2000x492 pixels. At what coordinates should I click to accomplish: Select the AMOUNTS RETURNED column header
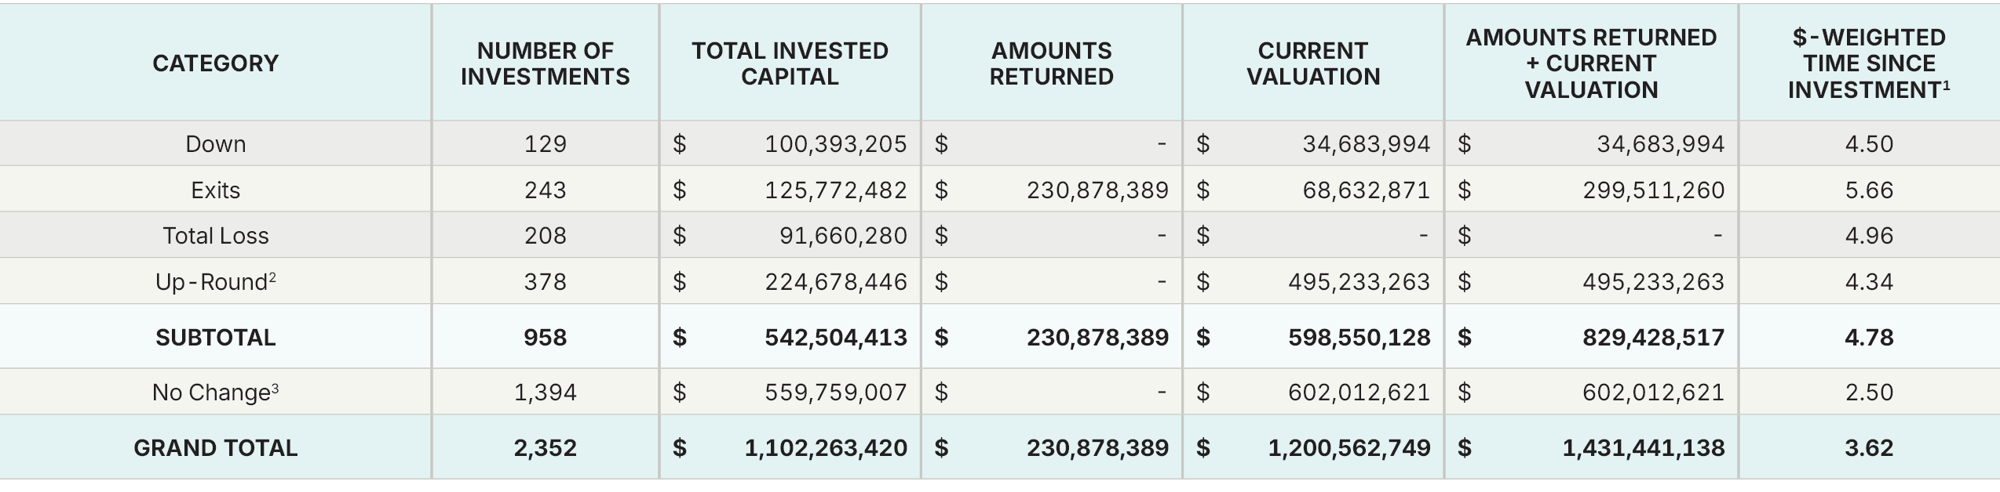click(x=1051, y=63)
